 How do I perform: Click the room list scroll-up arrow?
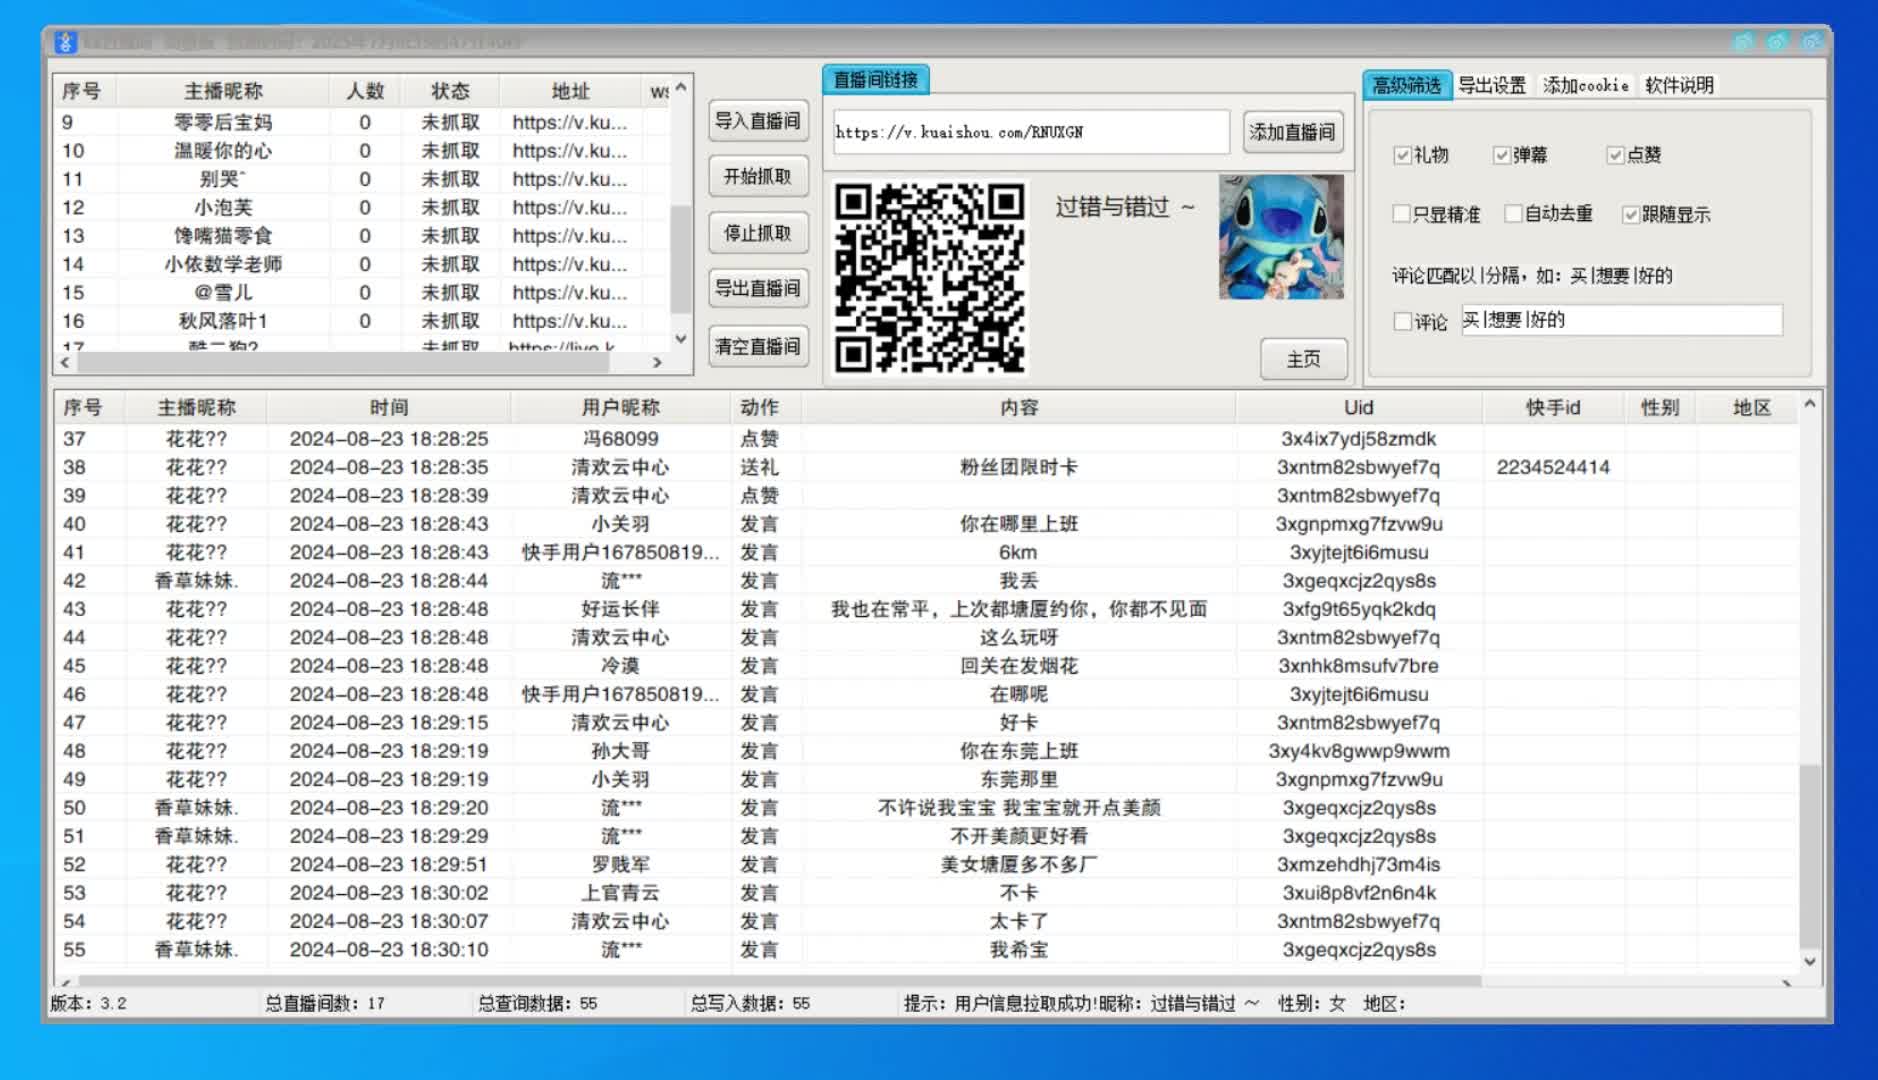click(681, 88)
